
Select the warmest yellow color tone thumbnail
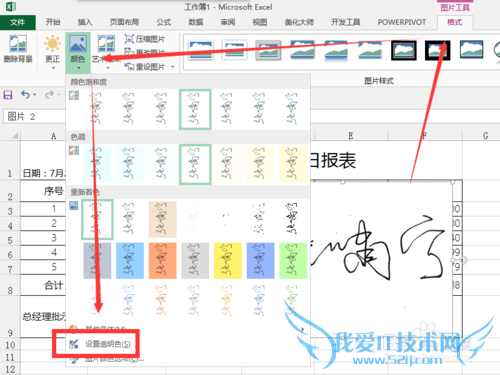click(293, 164)
